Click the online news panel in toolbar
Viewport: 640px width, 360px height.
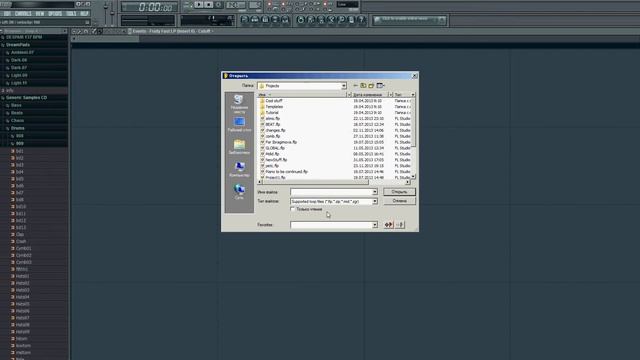pos(409,20)
